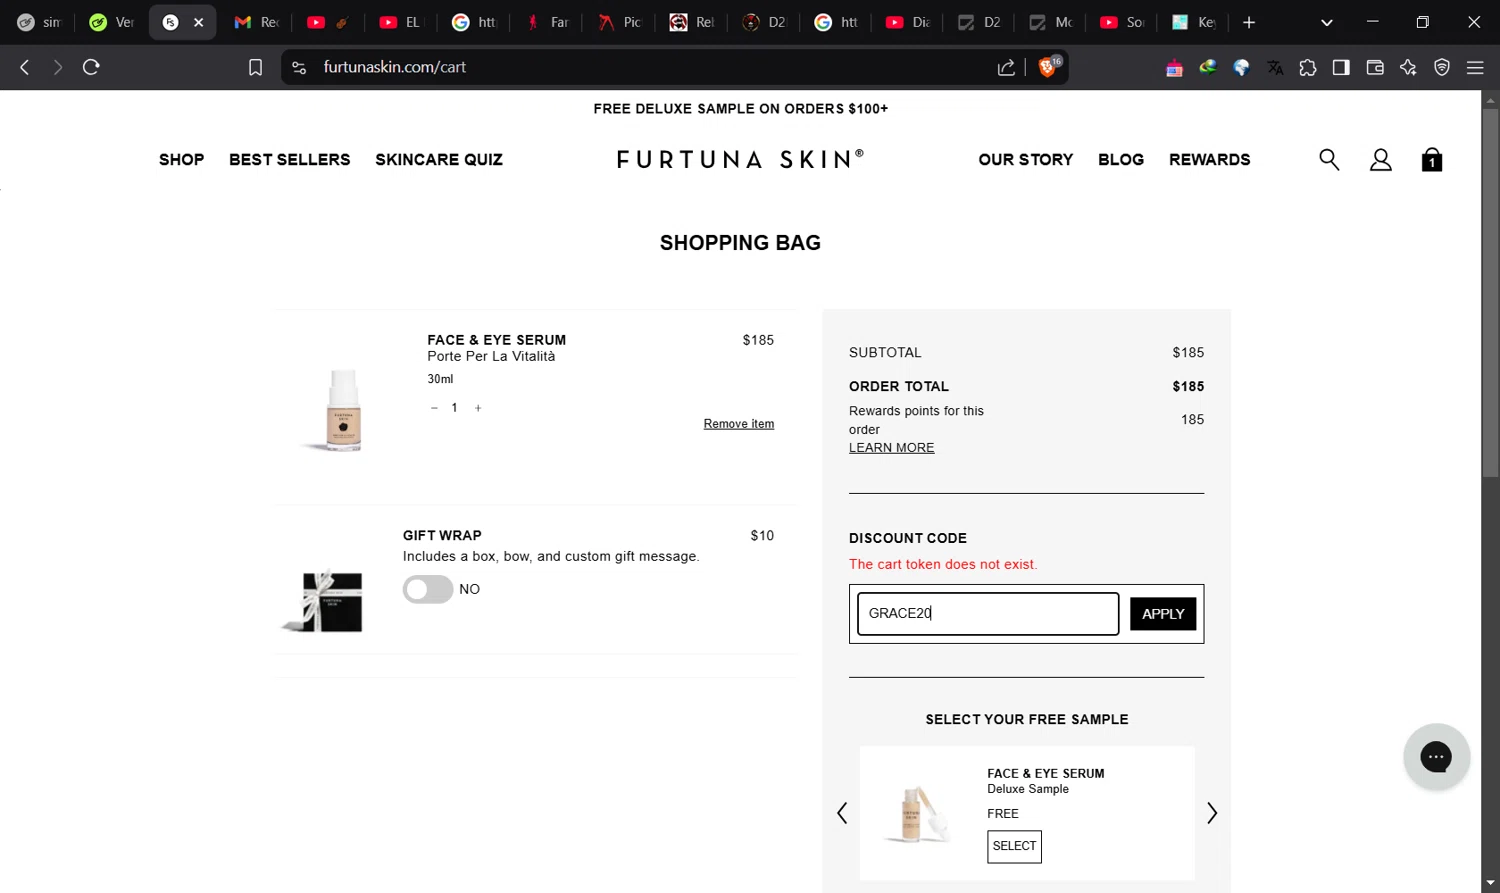Switch to the 'Dia' YouTube browser tab
The width and height of the screenshot is (1500, 893).
(908, 22)
